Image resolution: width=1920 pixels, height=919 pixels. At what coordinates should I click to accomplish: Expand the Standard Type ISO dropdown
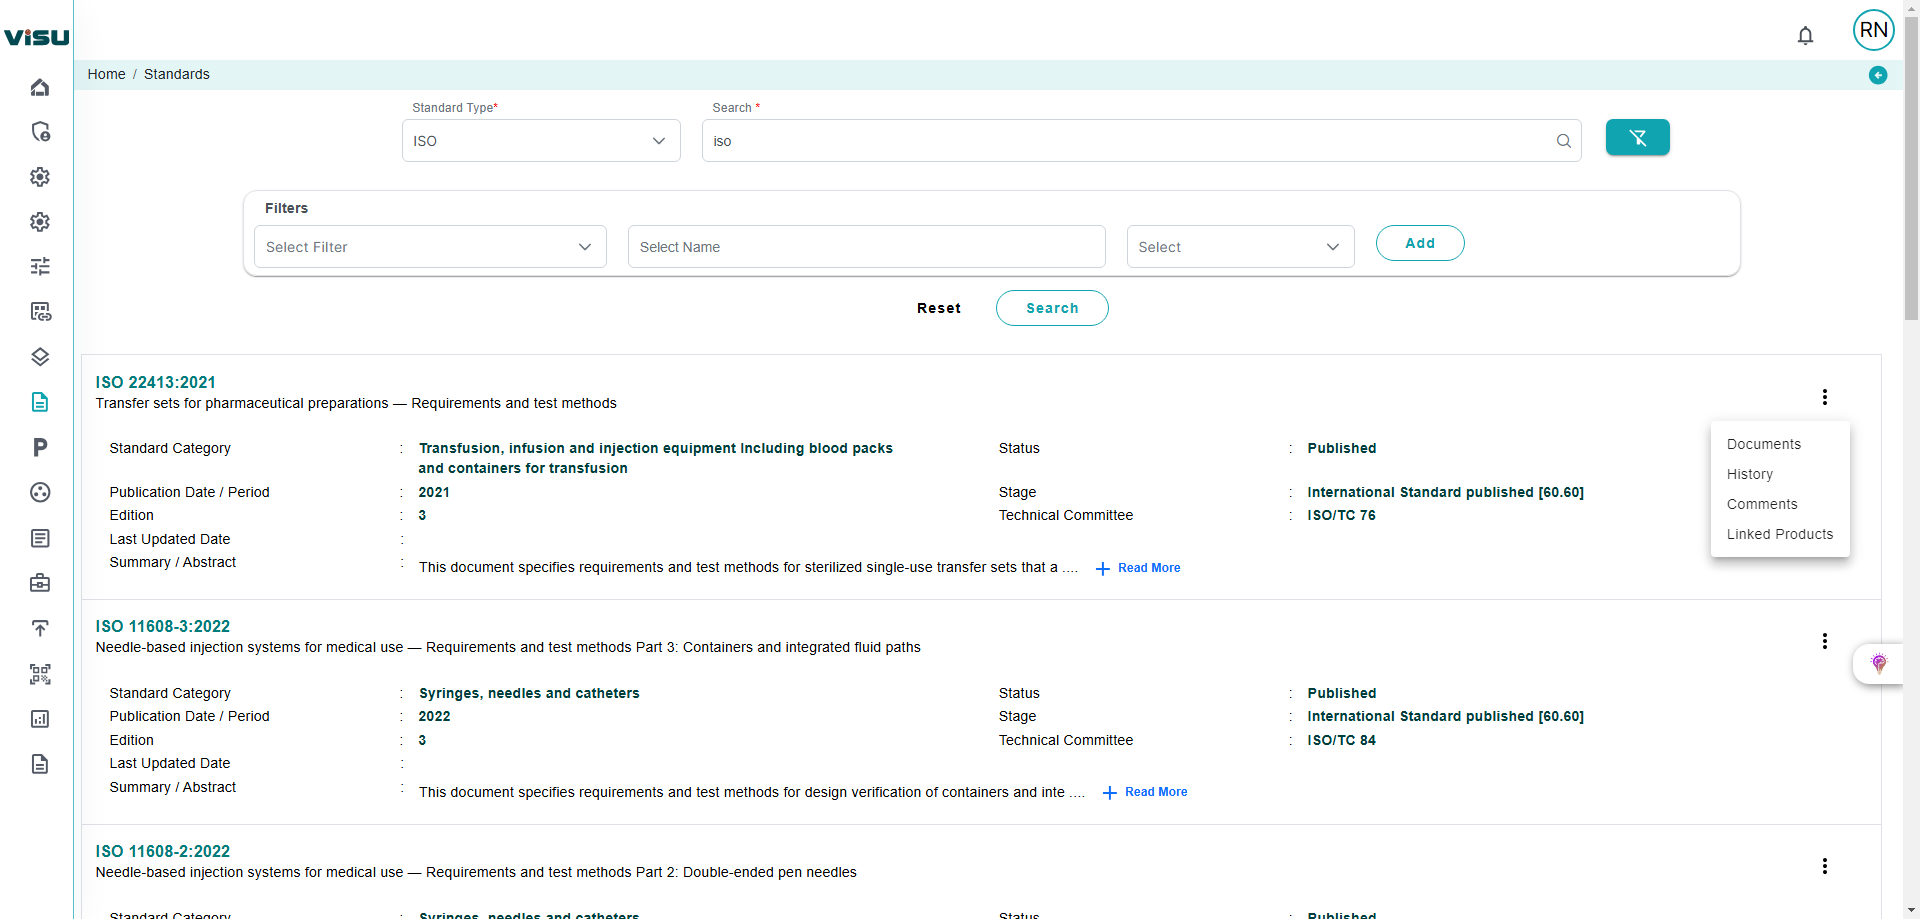coord(540,141)
